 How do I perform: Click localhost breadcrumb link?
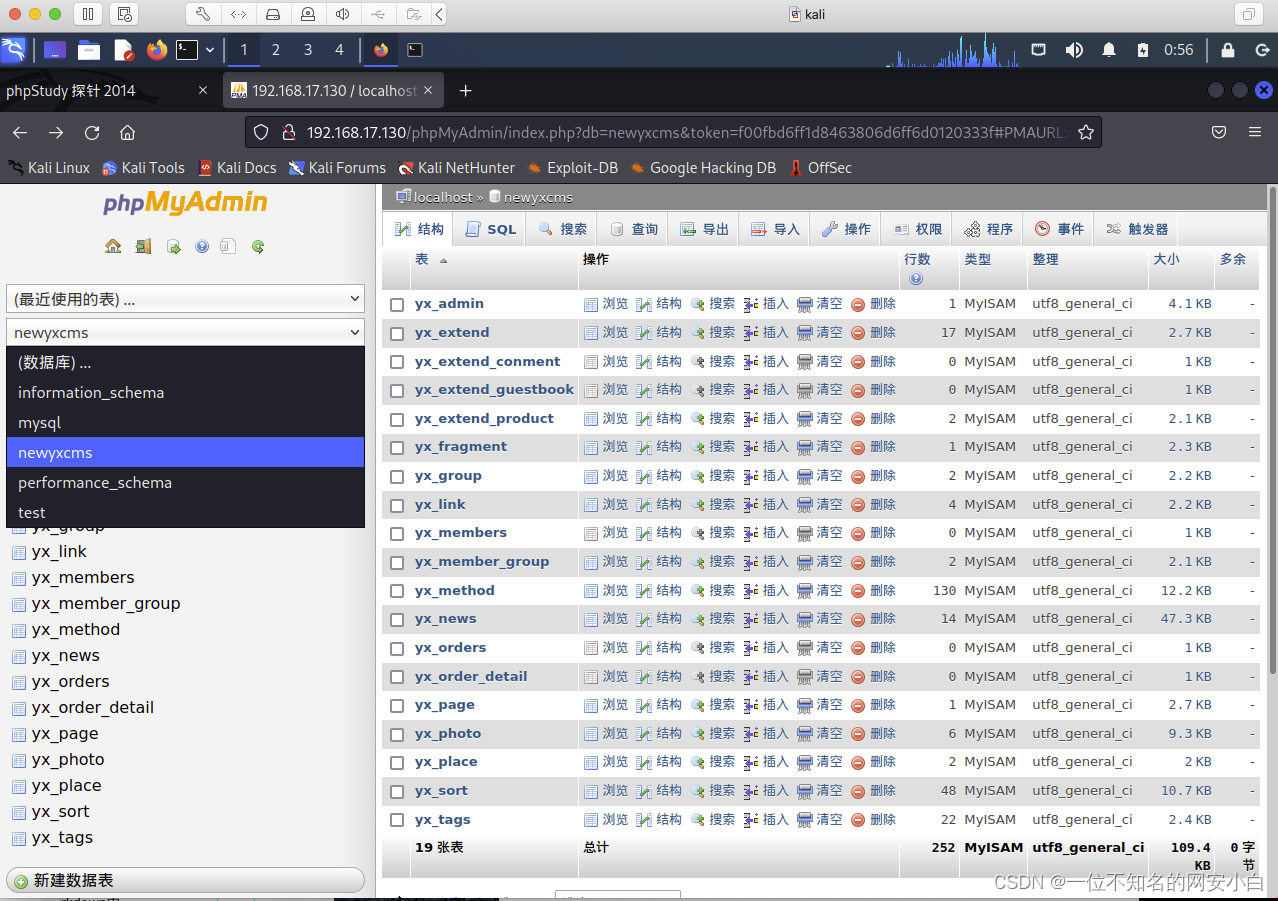(x=443, y=197)
